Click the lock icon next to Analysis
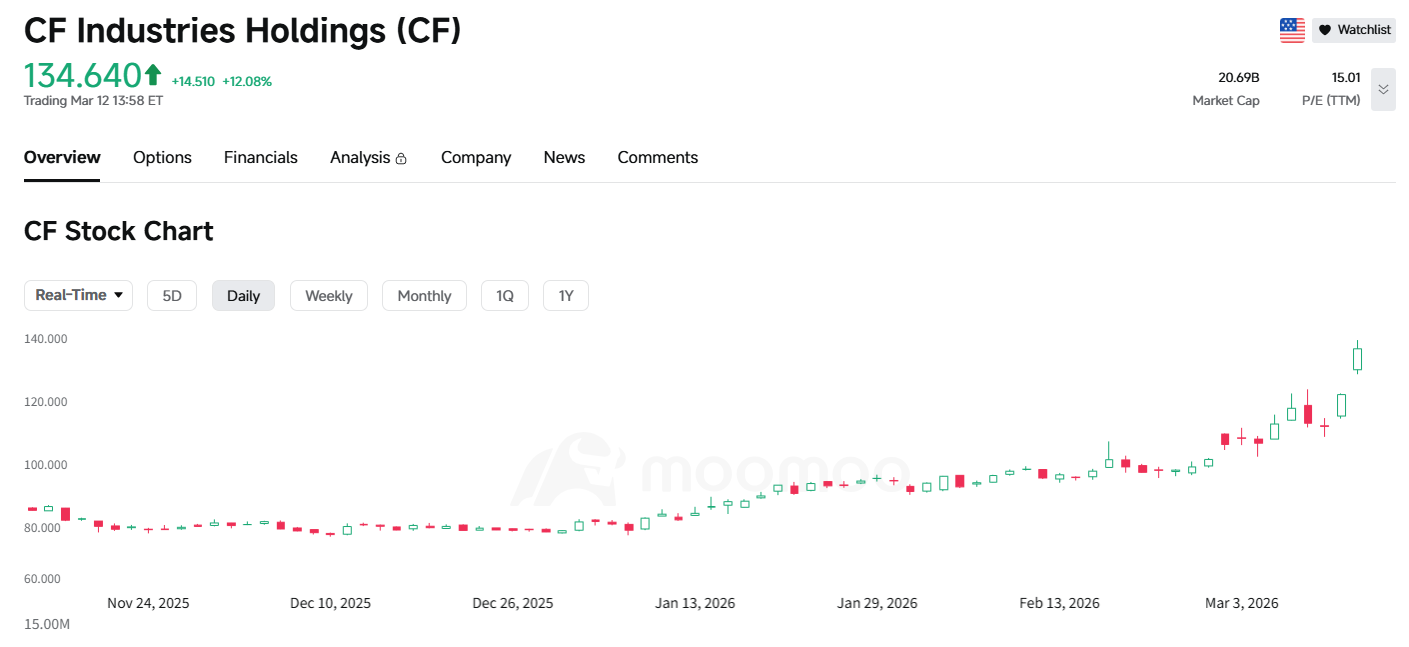 [x=401, y=159]
